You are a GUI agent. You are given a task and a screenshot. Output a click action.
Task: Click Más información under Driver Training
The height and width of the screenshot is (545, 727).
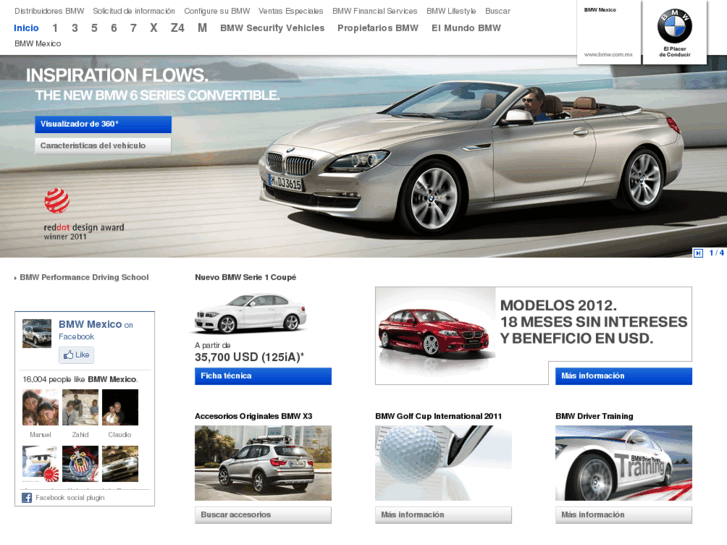624,515
